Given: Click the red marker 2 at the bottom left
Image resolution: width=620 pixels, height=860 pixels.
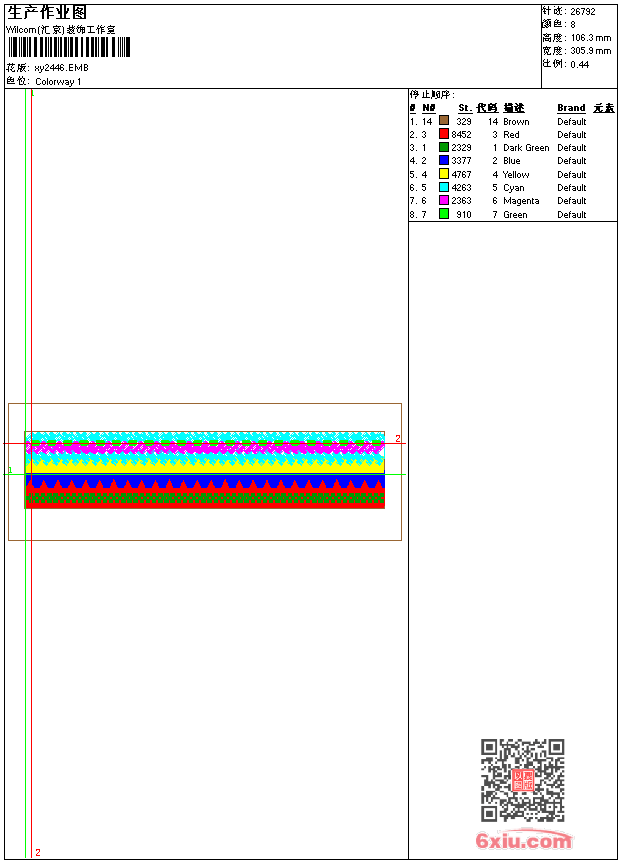Looking at the screenshot, I should tap(38, 852).
